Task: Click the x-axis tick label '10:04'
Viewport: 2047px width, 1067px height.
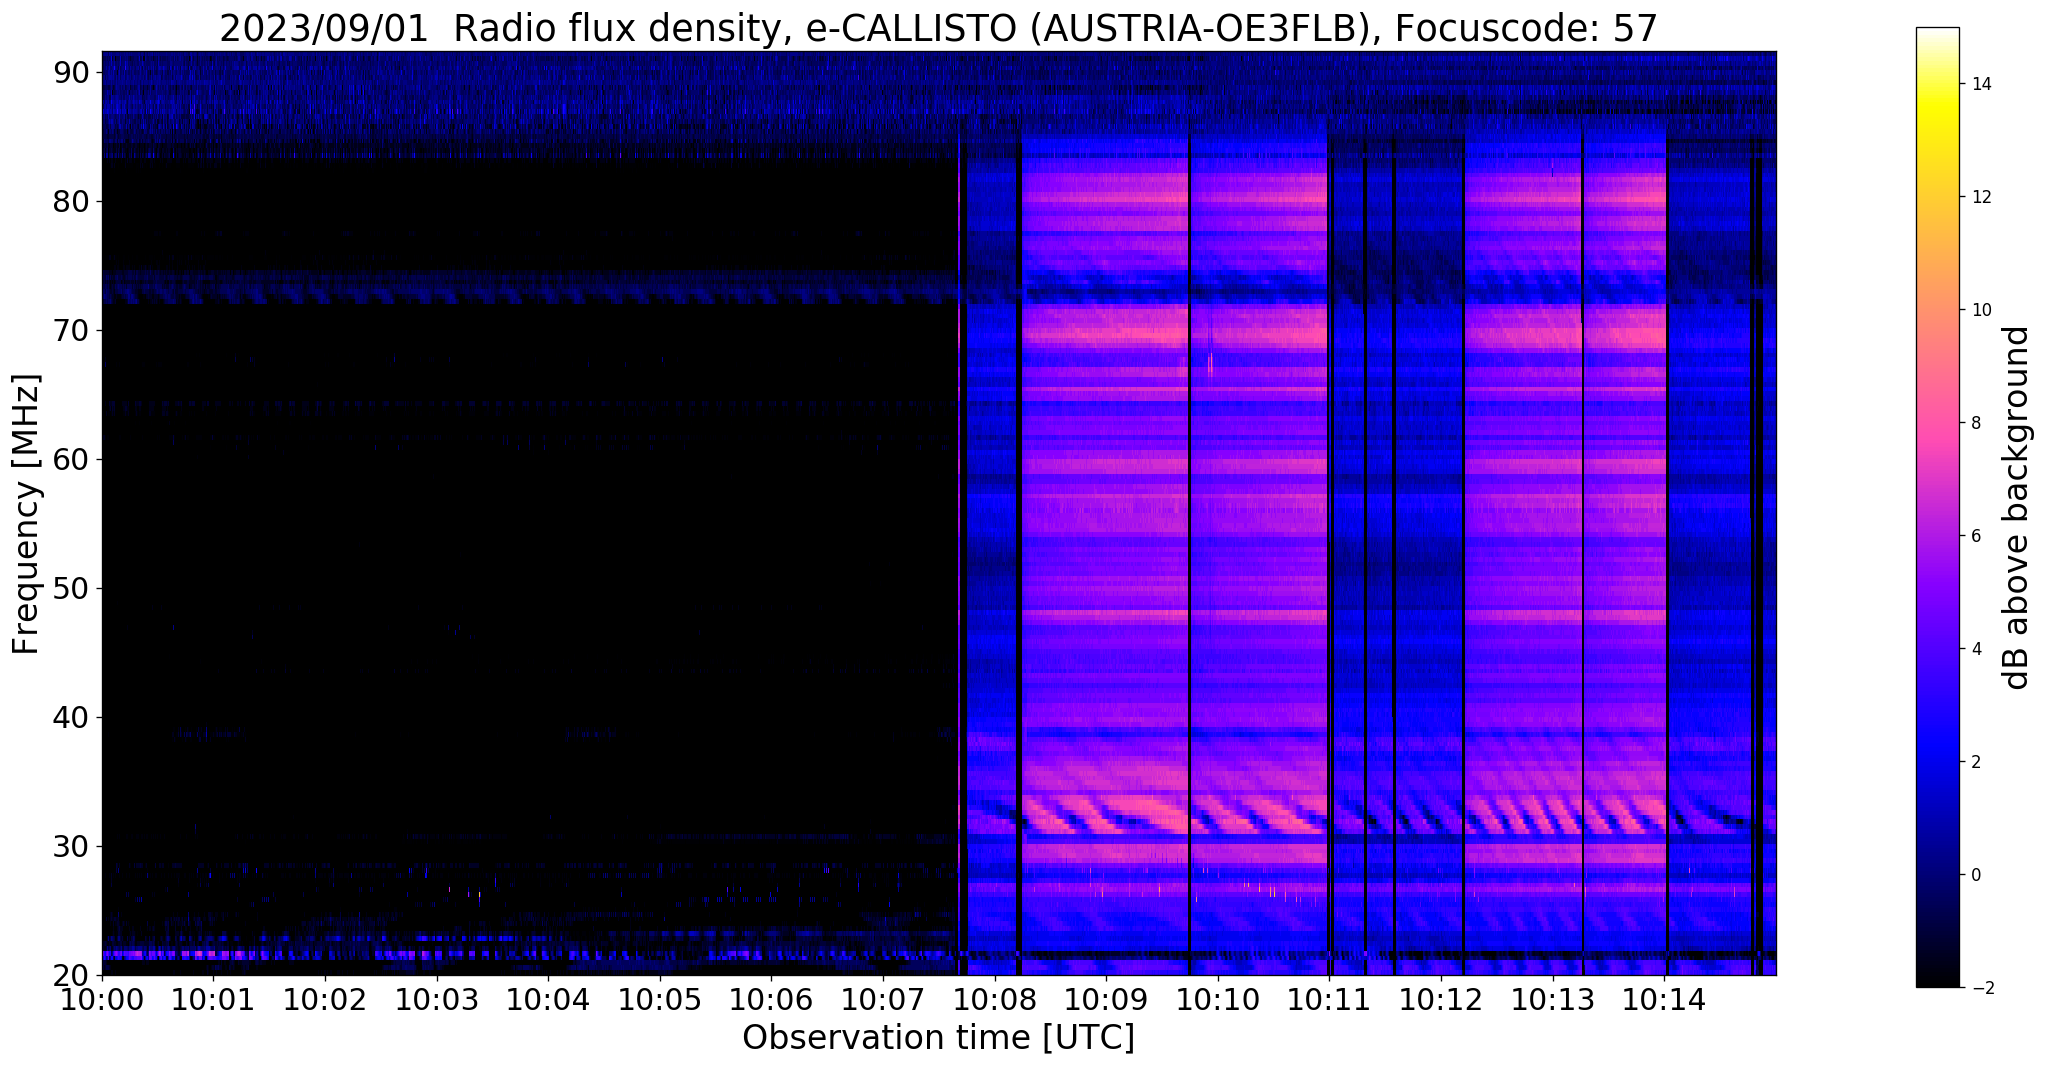Action: [x=548, y=999]
